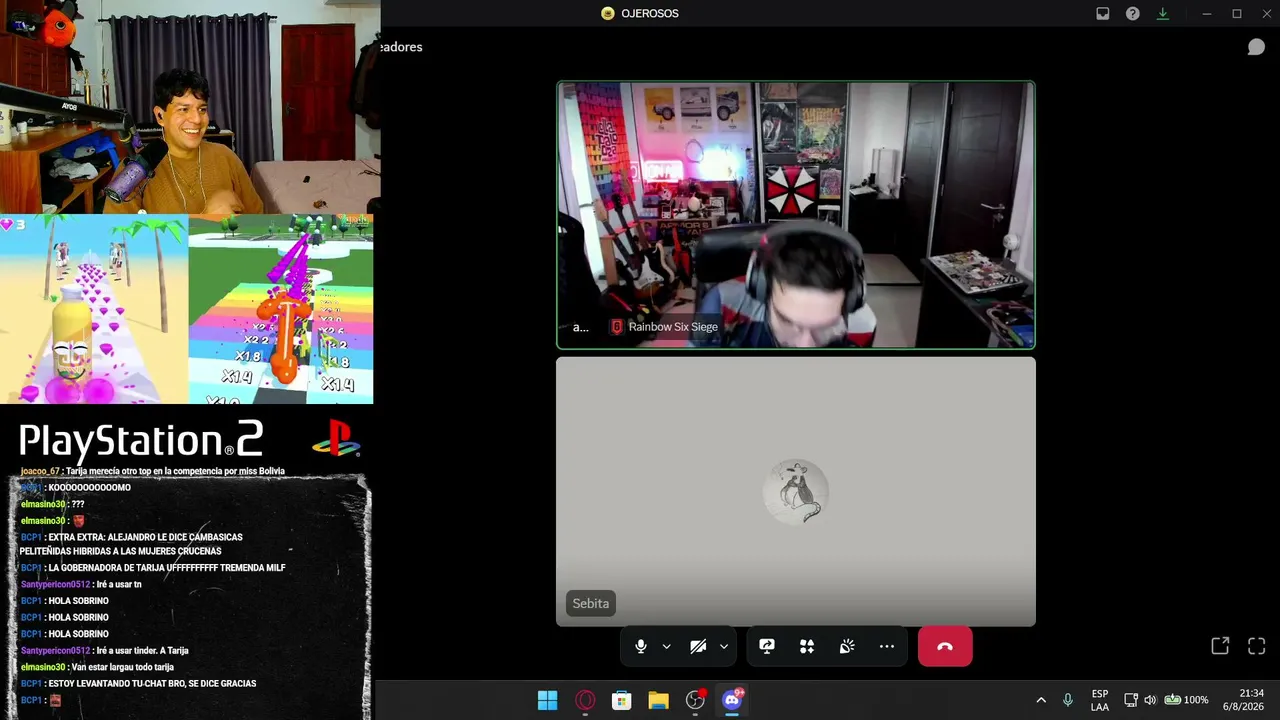Pop out the call window
This screenshot has height=720, width=1280.
[x=1220, y=646]
